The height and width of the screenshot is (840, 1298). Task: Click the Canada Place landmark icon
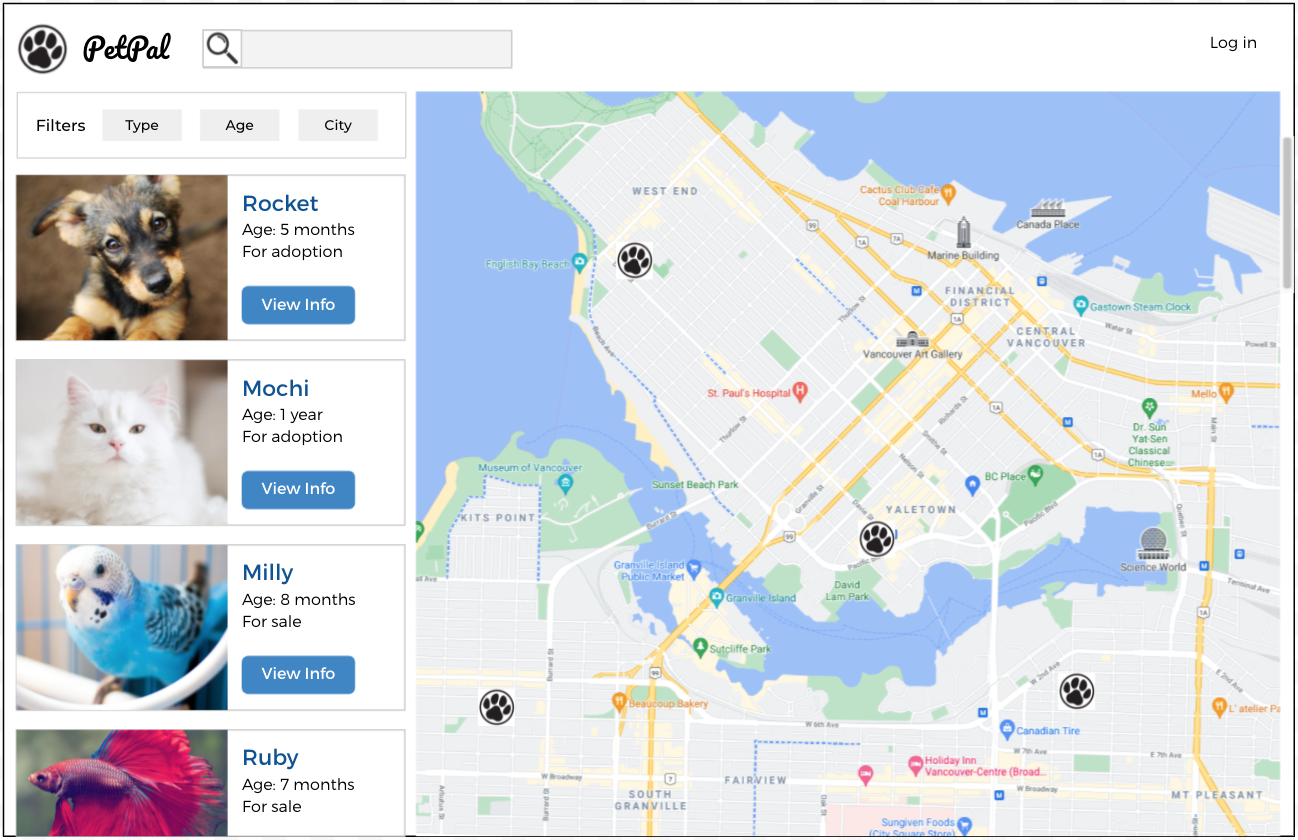(x=1047, y=208)
